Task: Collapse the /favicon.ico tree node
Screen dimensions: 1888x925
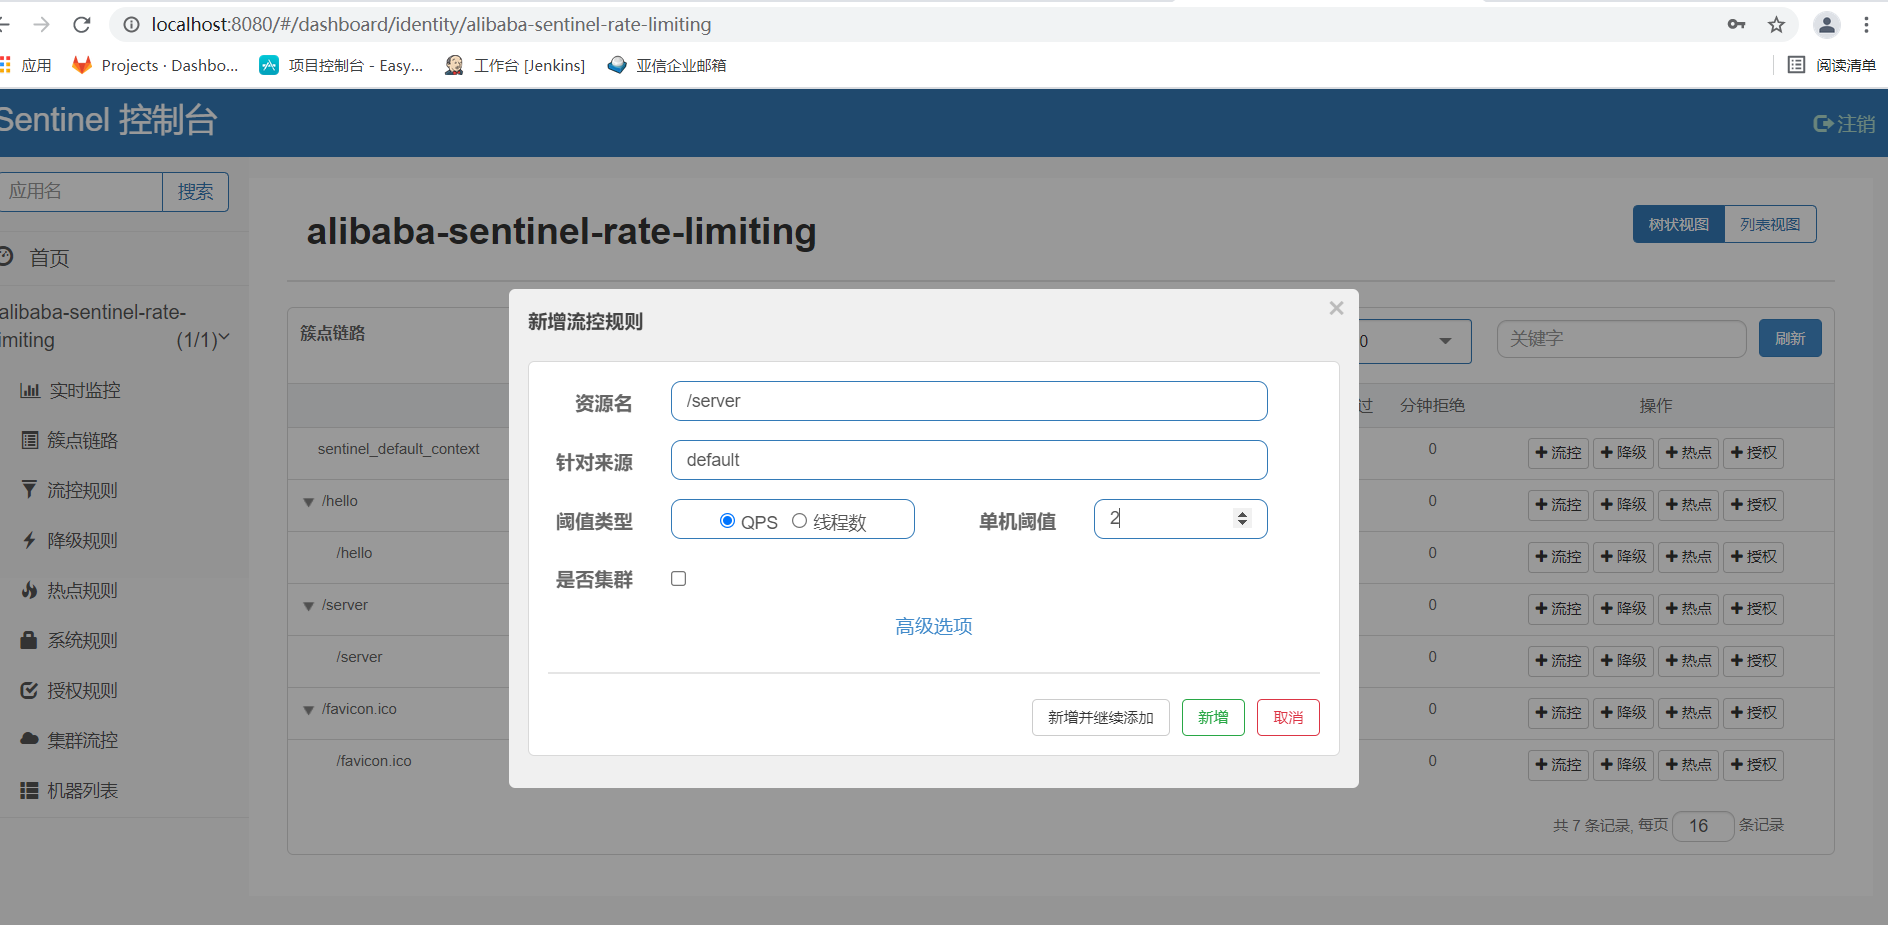Action: (309, 710)
